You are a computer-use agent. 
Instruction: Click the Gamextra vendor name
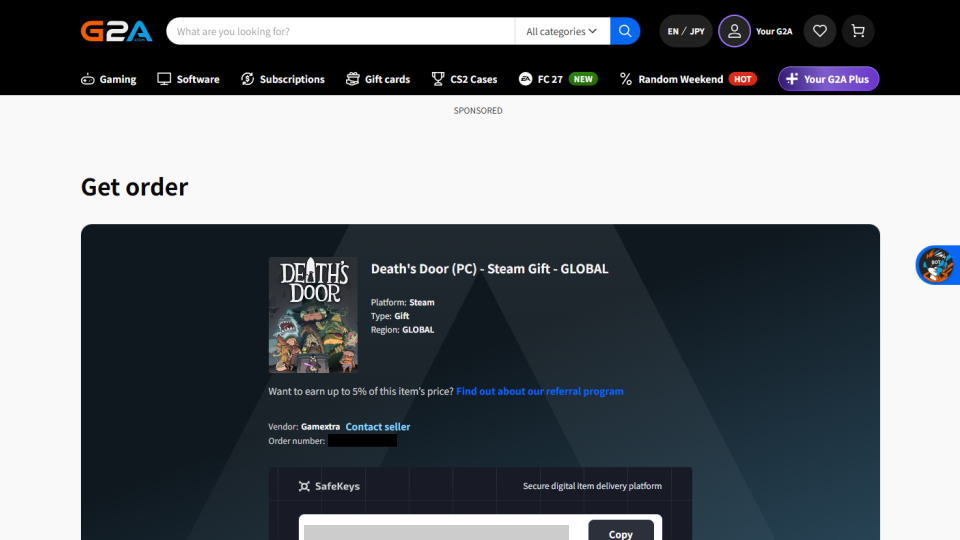coord(320,427)
